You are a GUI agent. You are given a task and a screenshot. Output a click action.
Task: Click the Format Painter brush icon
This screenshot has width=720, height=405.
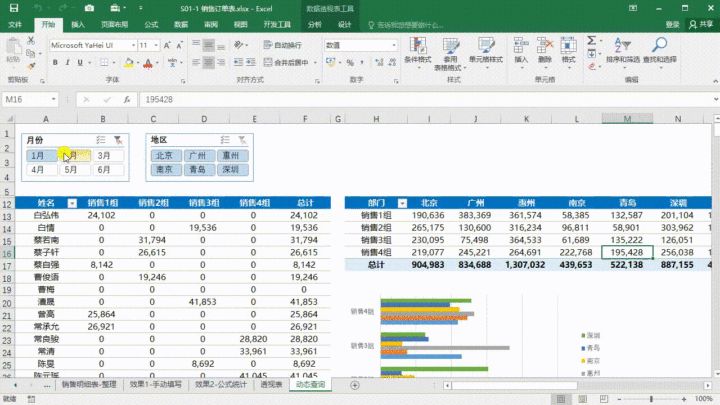pos(31,67)
